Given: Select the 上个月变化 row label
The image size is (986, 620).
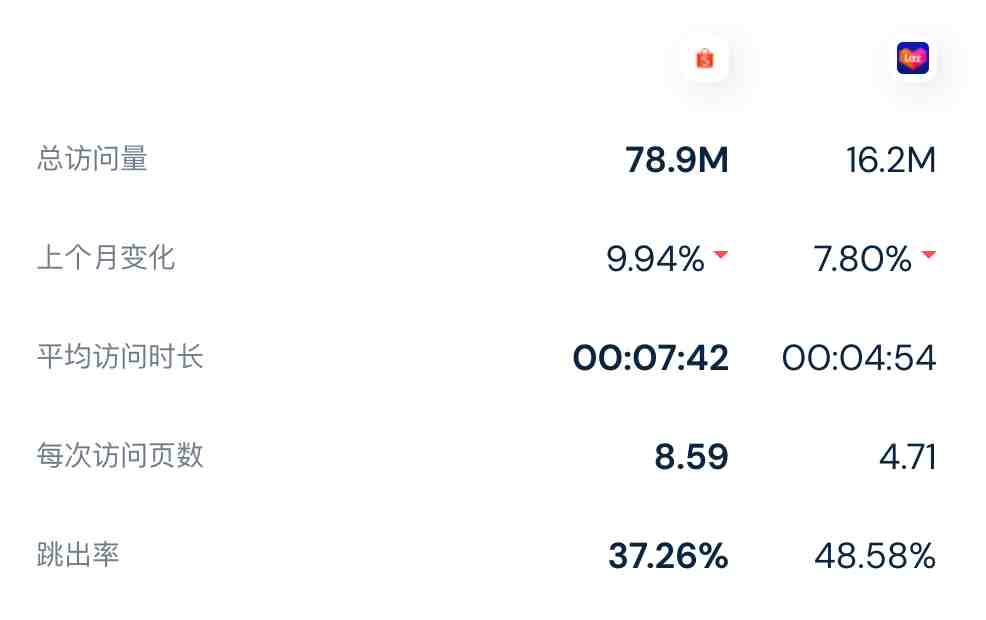Looking at the screenshot, I should click(x=106, y=258).
